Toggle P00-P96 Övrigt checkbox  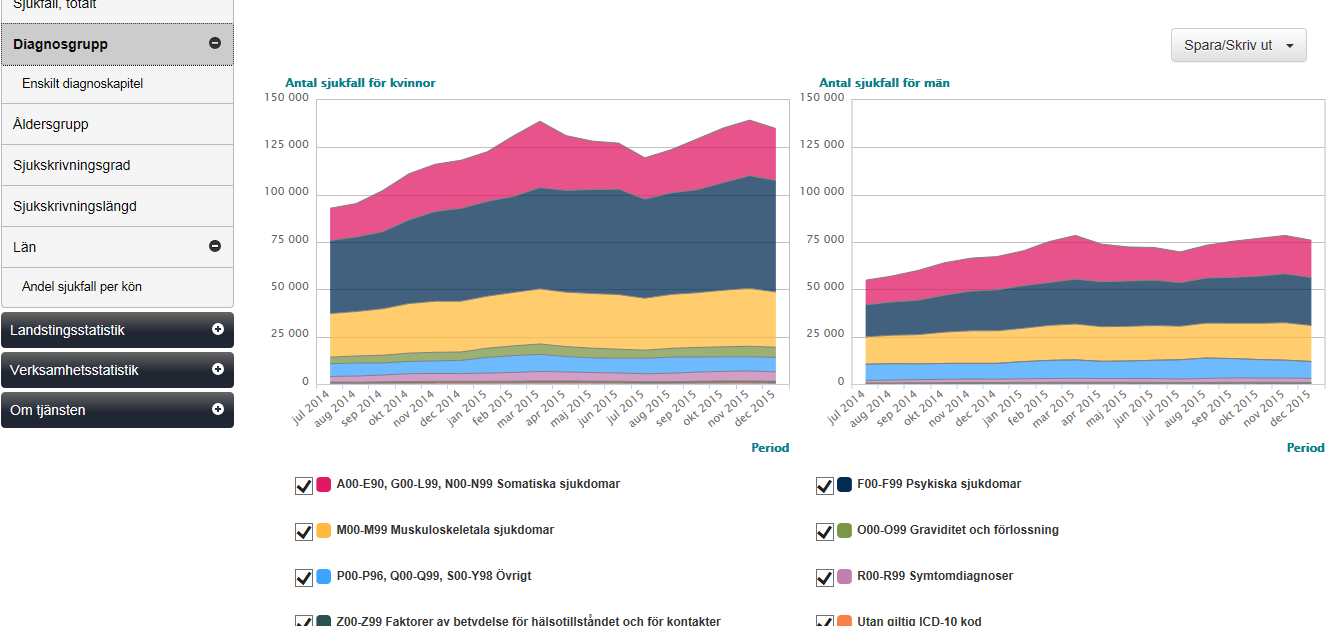tap(304, 577)
